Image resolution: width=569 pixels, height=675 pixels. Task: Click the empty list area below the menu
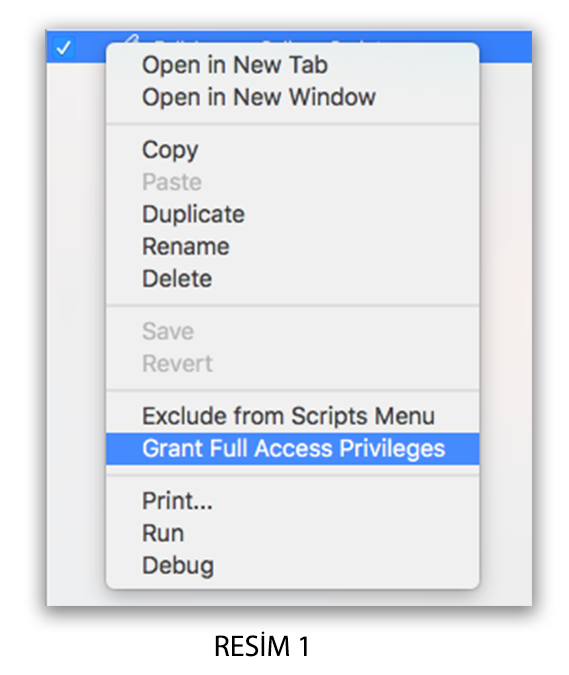[289, 598]
